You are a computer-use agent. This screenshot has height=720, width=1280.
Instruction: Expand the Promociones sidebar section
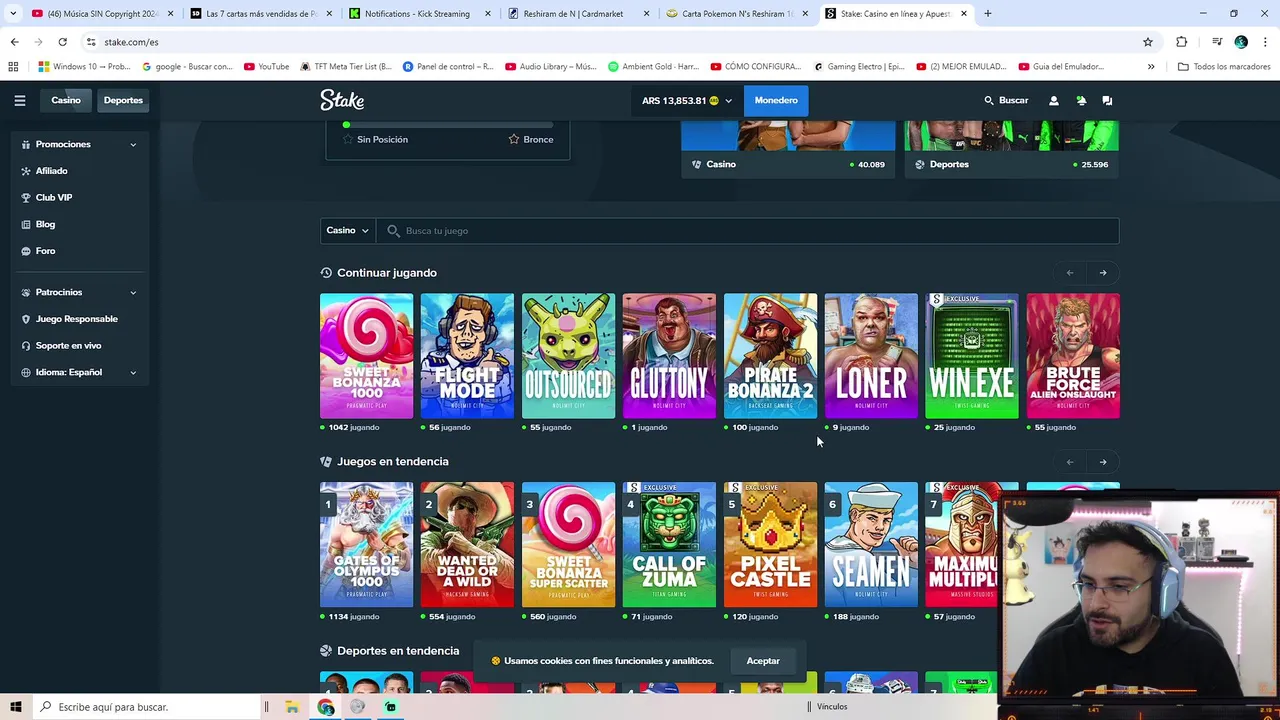pos(79,144)
